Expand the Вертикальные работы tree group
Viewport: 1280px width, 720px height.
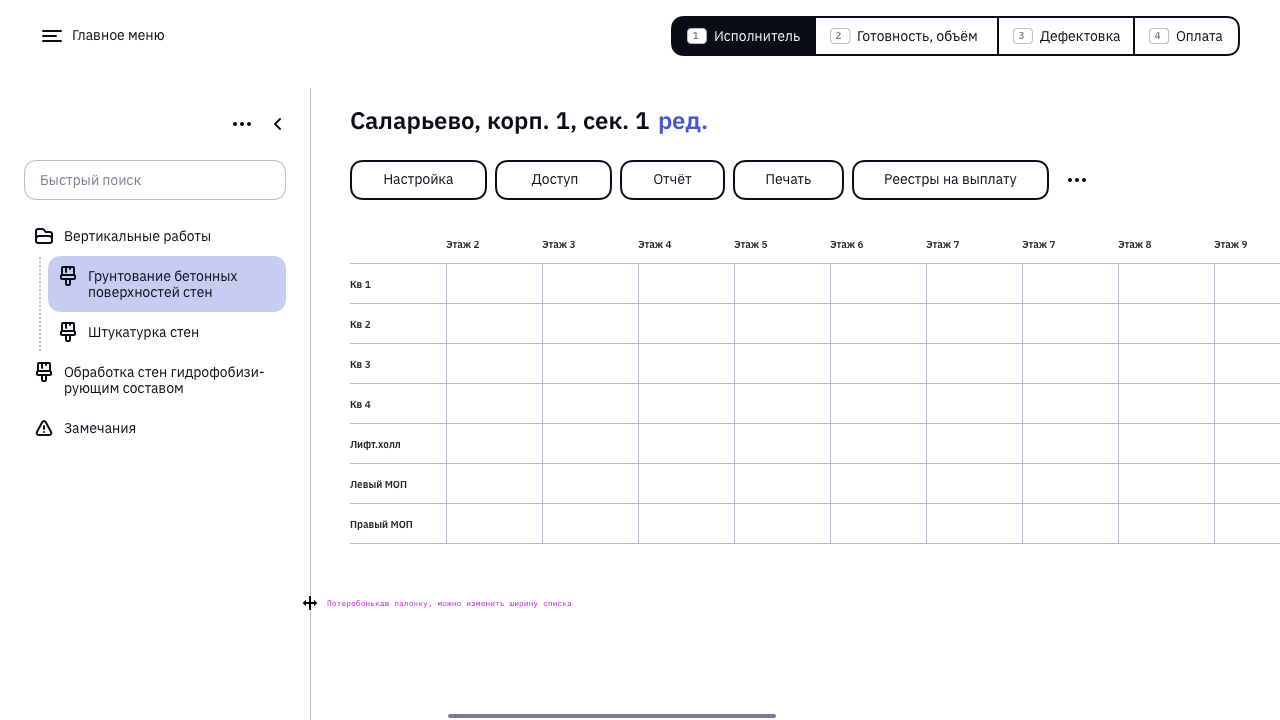click(137, 236)
